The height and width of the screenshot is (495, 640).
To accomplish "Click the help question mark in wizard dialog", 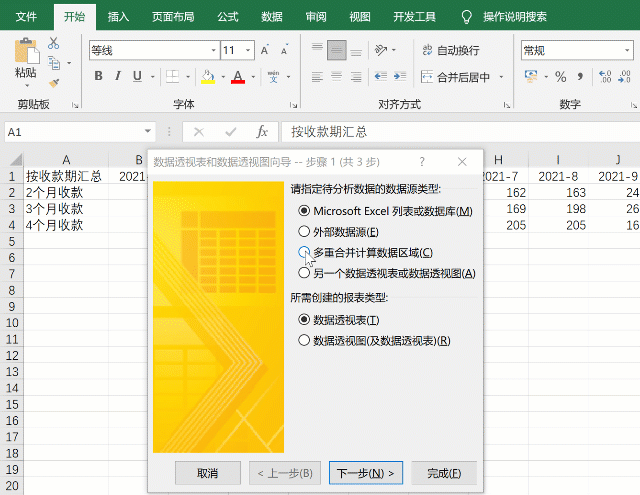I will click(422, 161).
